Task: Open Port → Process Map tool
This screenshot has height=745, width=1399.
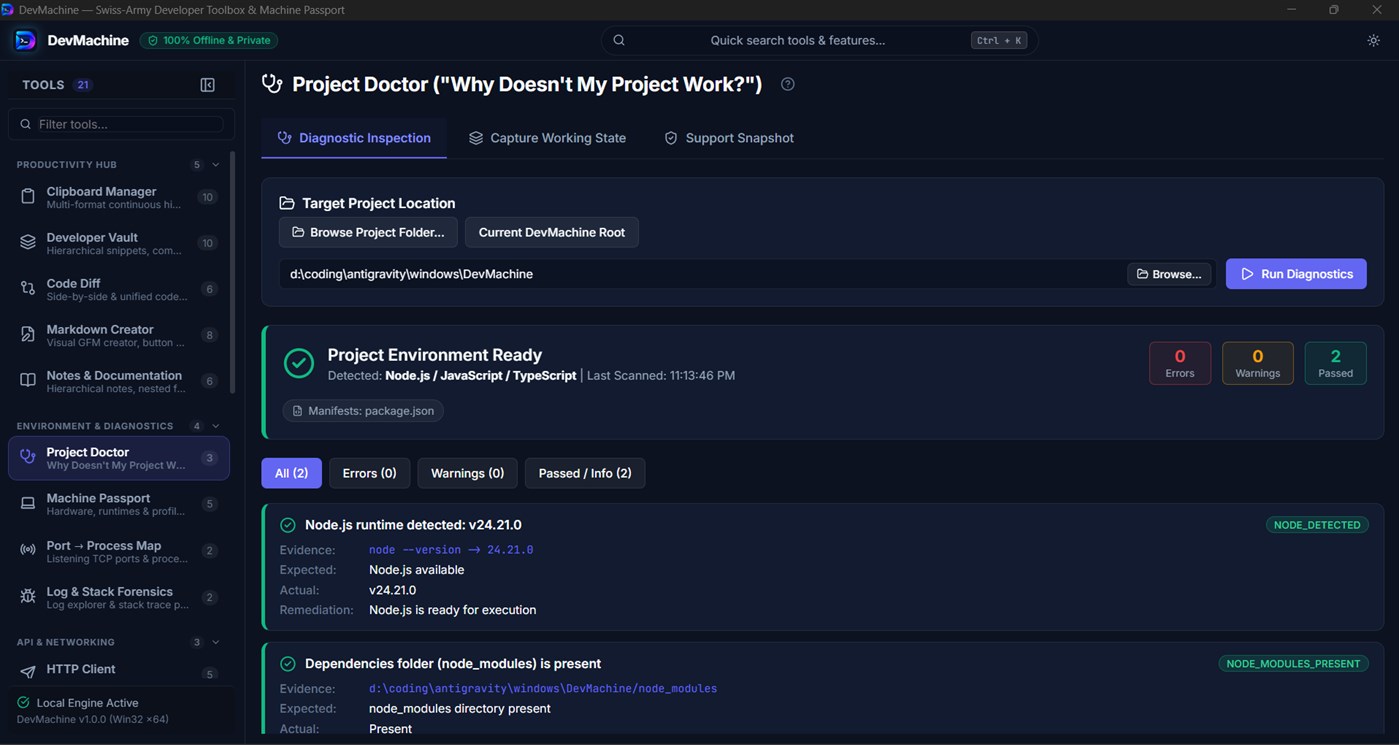Action: click(x=119, y=551)
